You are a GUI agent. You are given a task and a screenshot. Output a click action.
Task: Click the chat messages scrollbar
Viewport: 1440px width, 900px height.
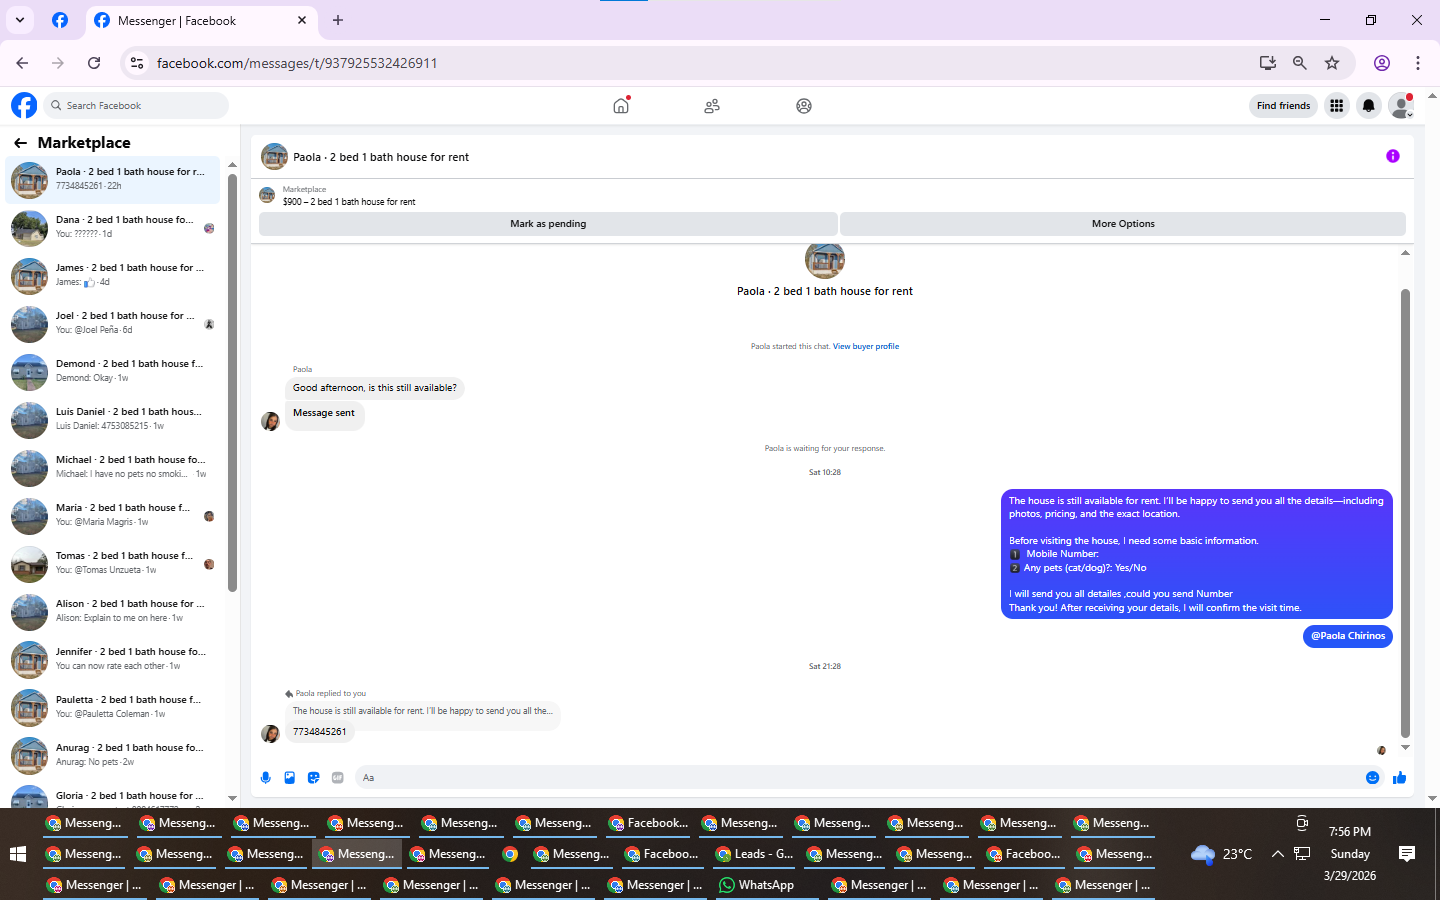coord(1405,512)
